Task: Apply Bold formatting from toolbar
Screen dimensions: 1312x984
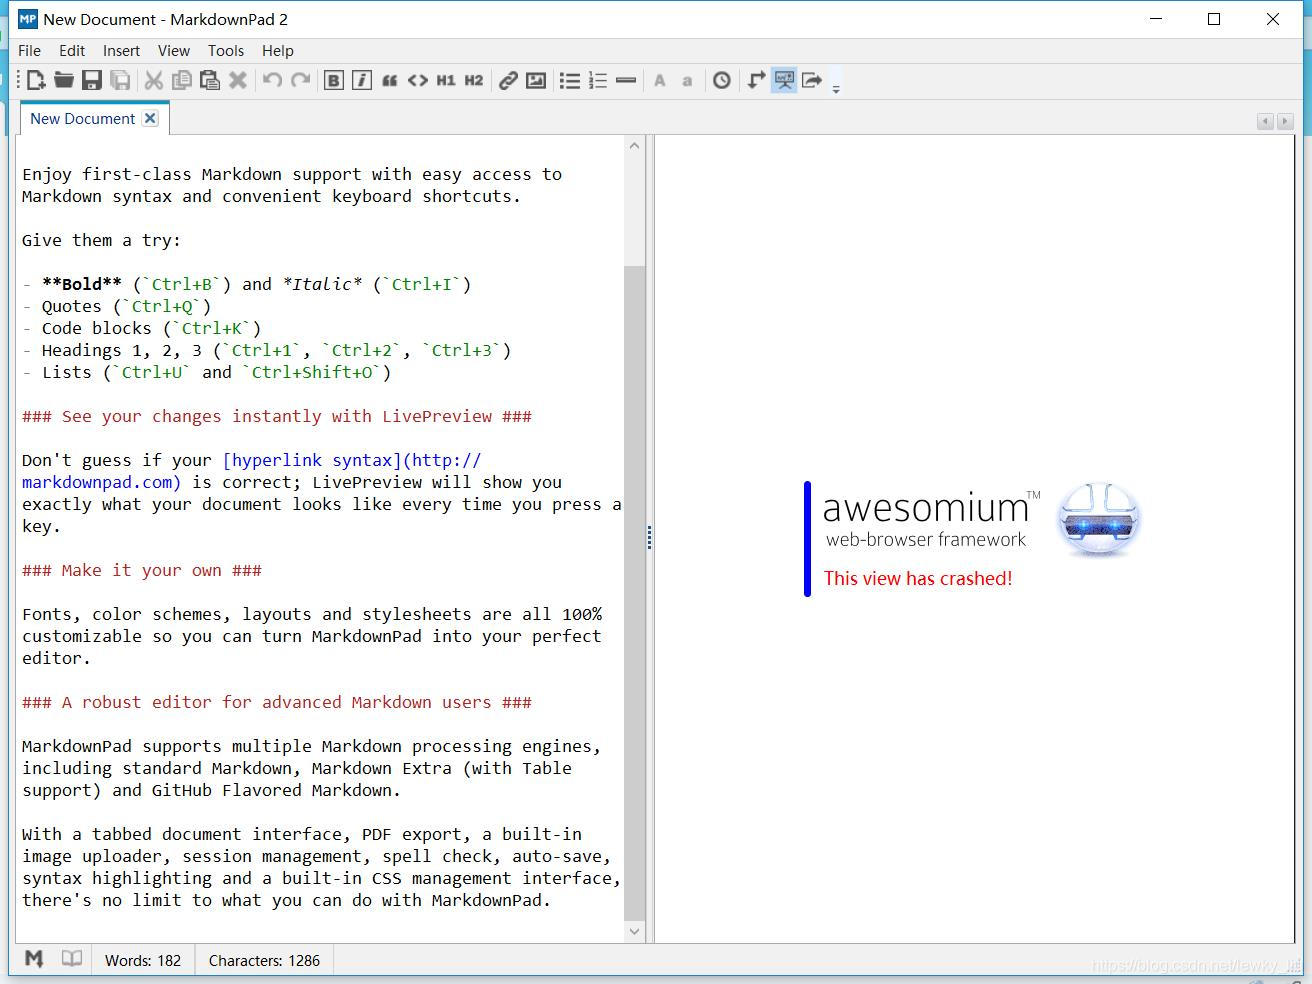Action: click(334, 81)
